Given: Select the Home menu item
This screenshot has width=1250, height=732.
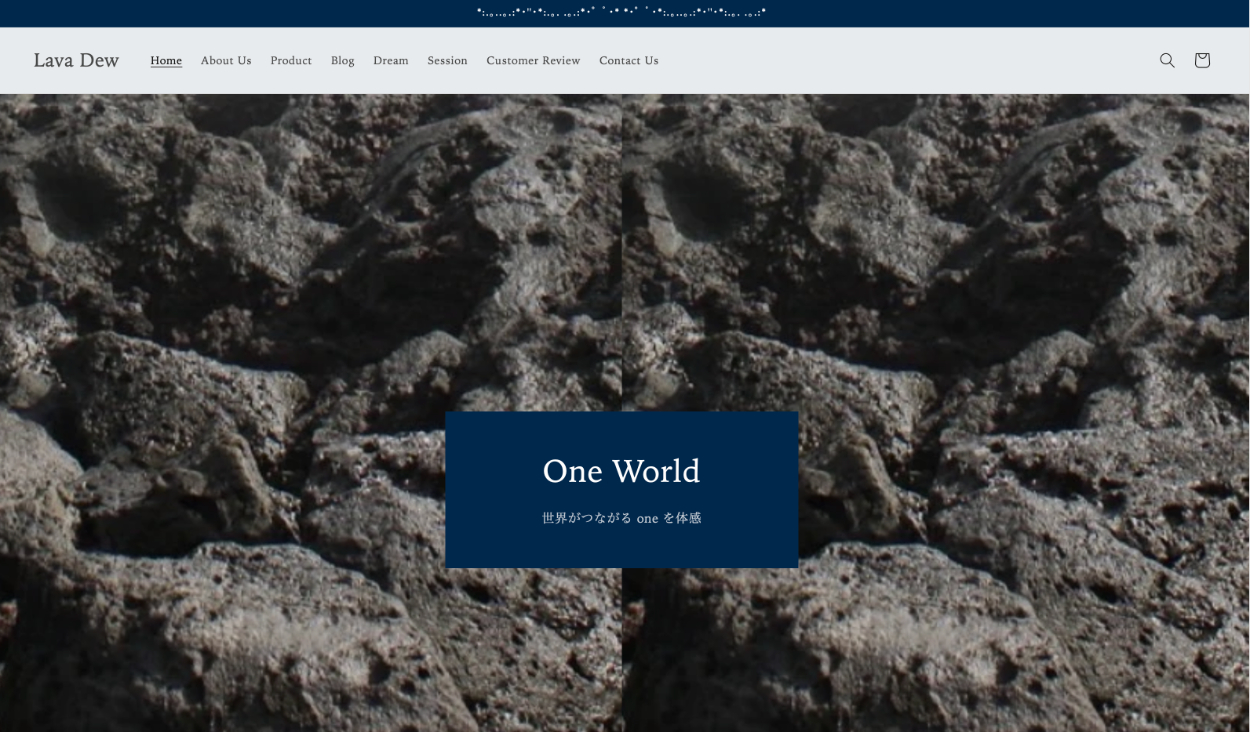Looking at the screenshot, I should tap(166, 61).
